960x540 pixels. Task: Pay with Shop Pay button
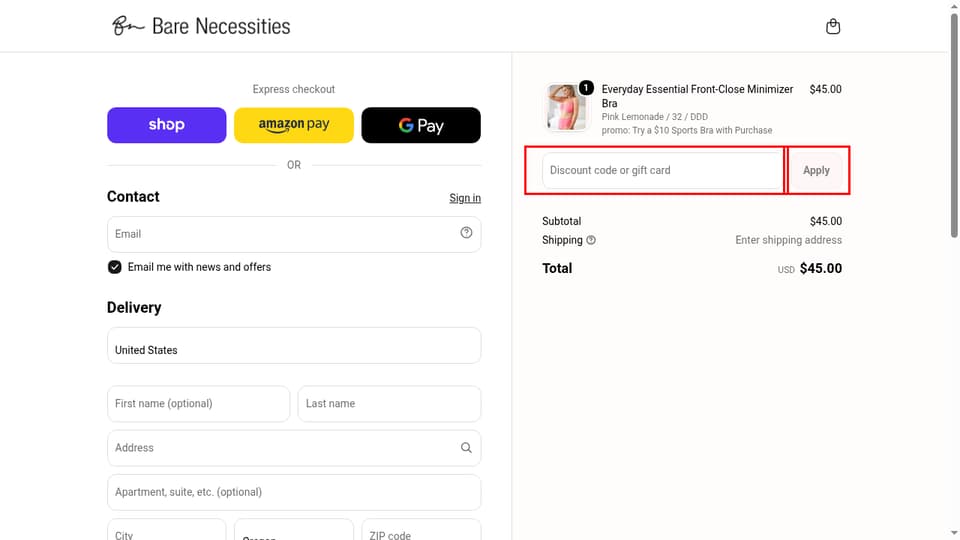tap(167, 125)
